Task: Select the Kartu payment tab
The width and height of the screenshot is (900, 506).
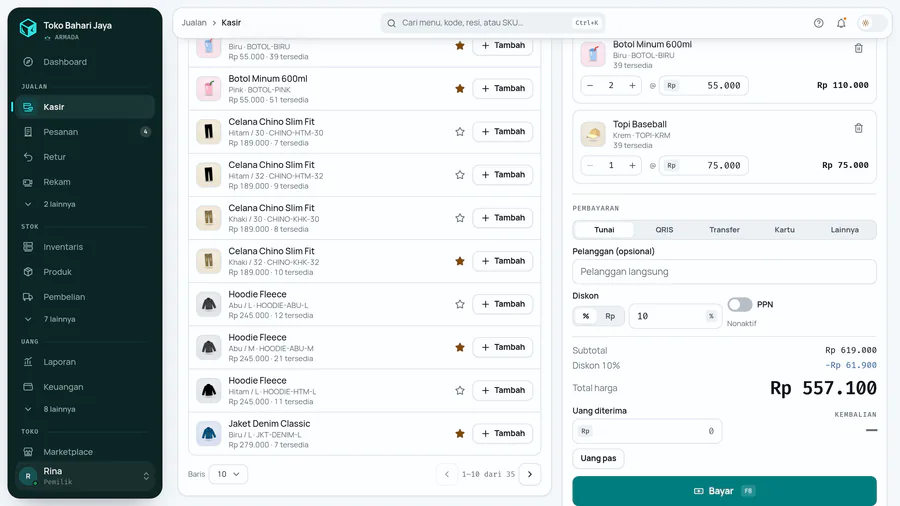Action: click(x=784, y=229)
